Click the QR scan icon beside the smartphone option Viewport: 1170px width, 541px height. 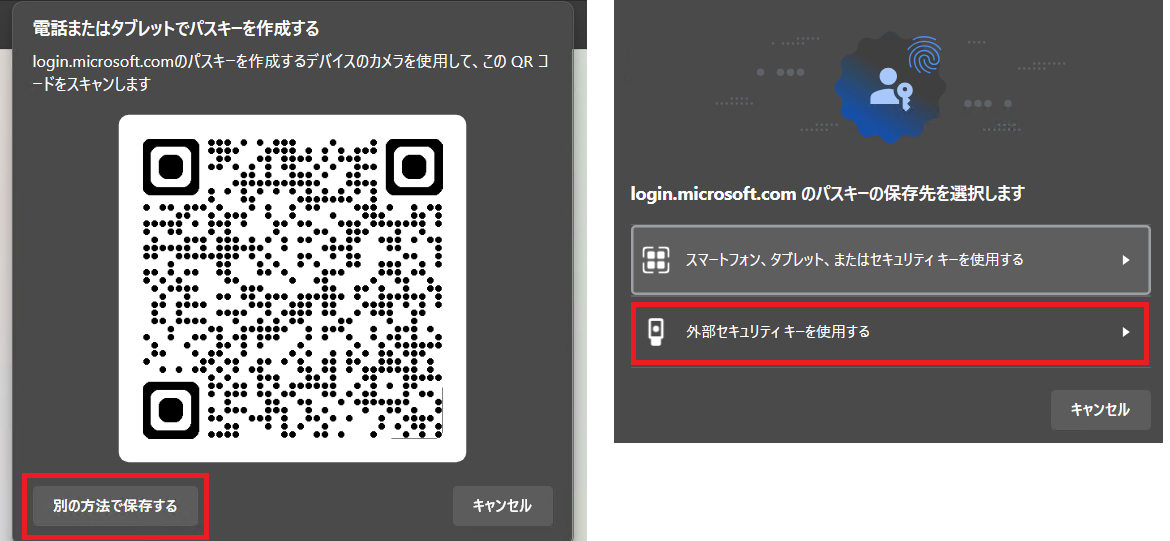click(x=655, y=260)
